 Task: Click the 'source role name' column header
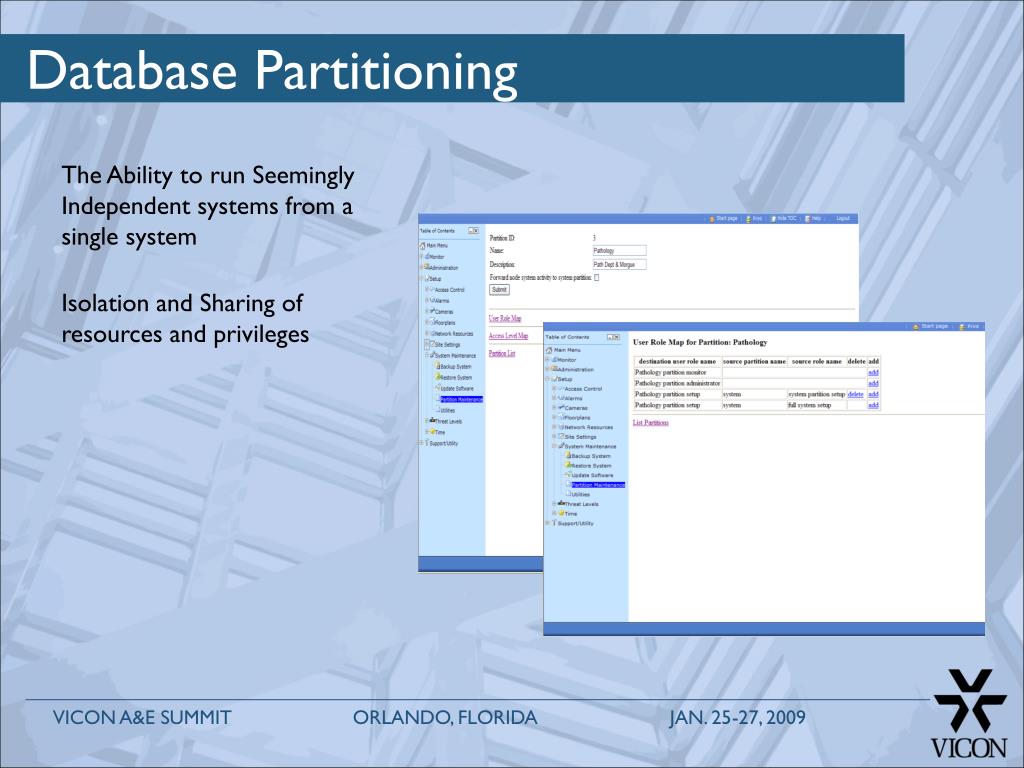point(817,361)
